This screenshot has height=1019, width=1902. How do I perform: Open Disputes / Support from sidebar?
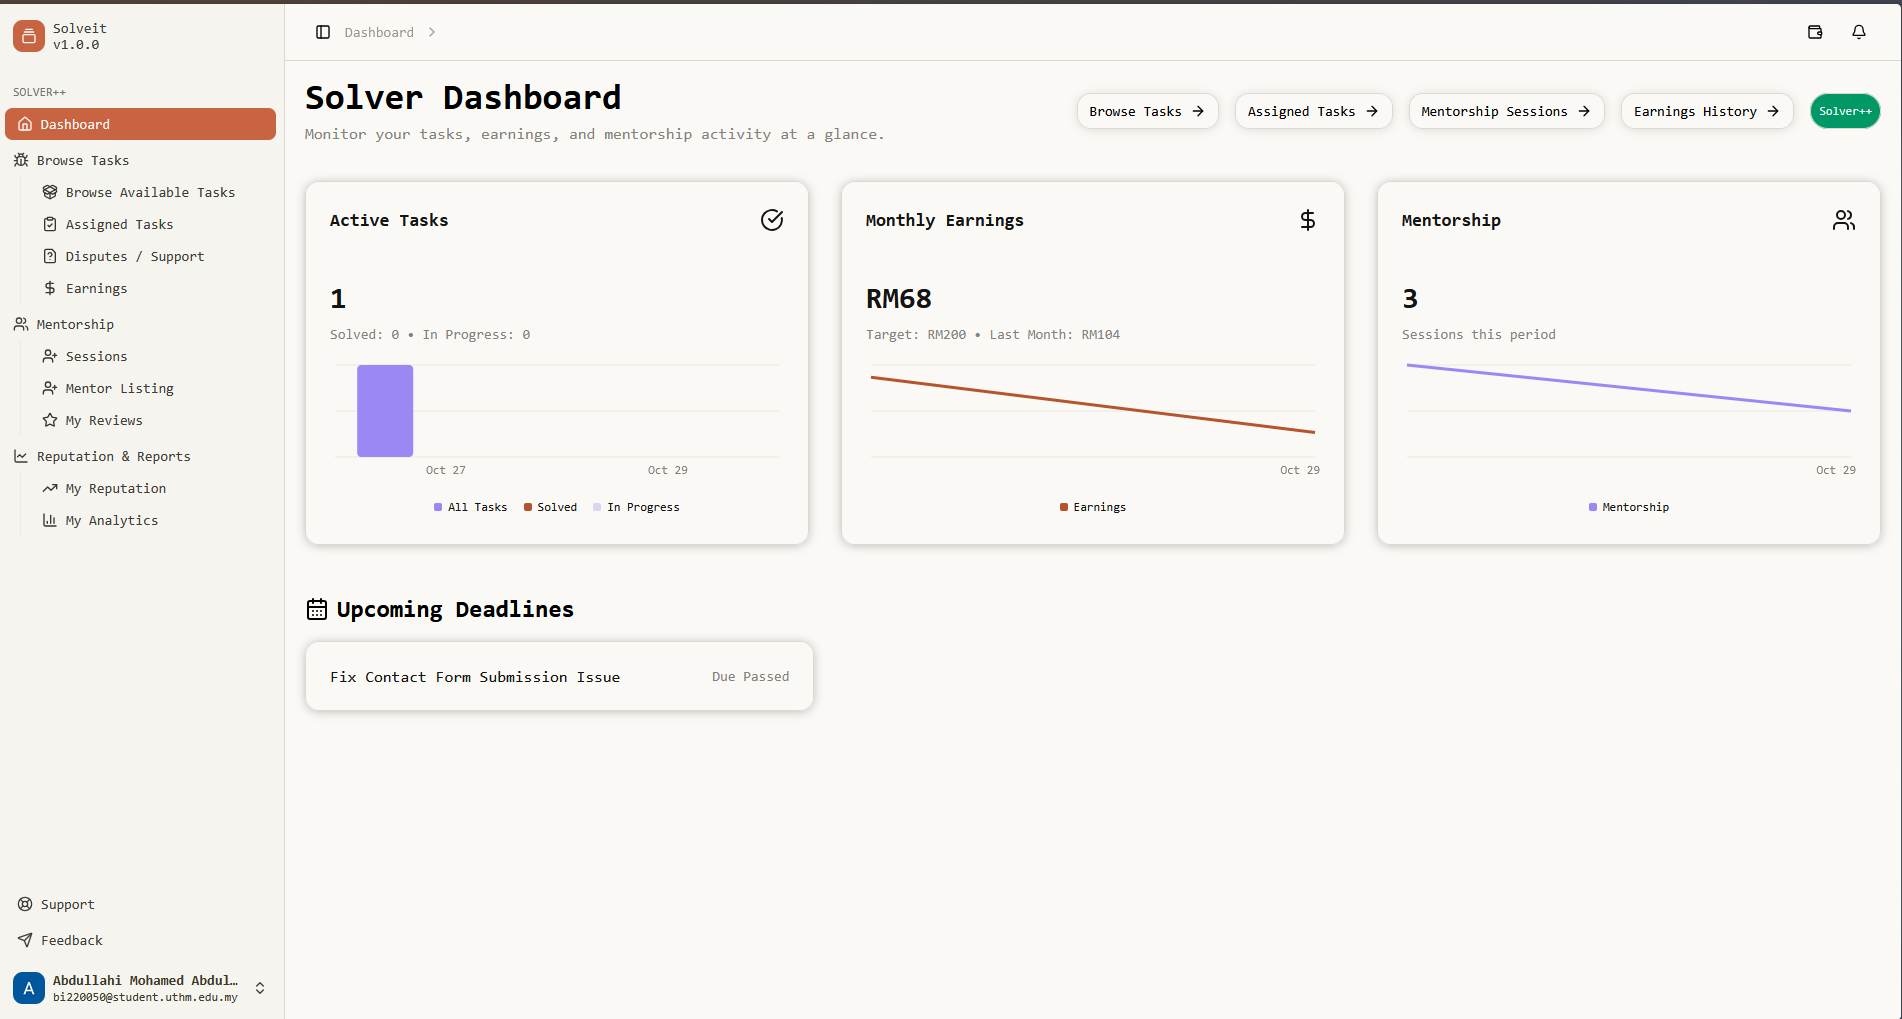point(134,256)
